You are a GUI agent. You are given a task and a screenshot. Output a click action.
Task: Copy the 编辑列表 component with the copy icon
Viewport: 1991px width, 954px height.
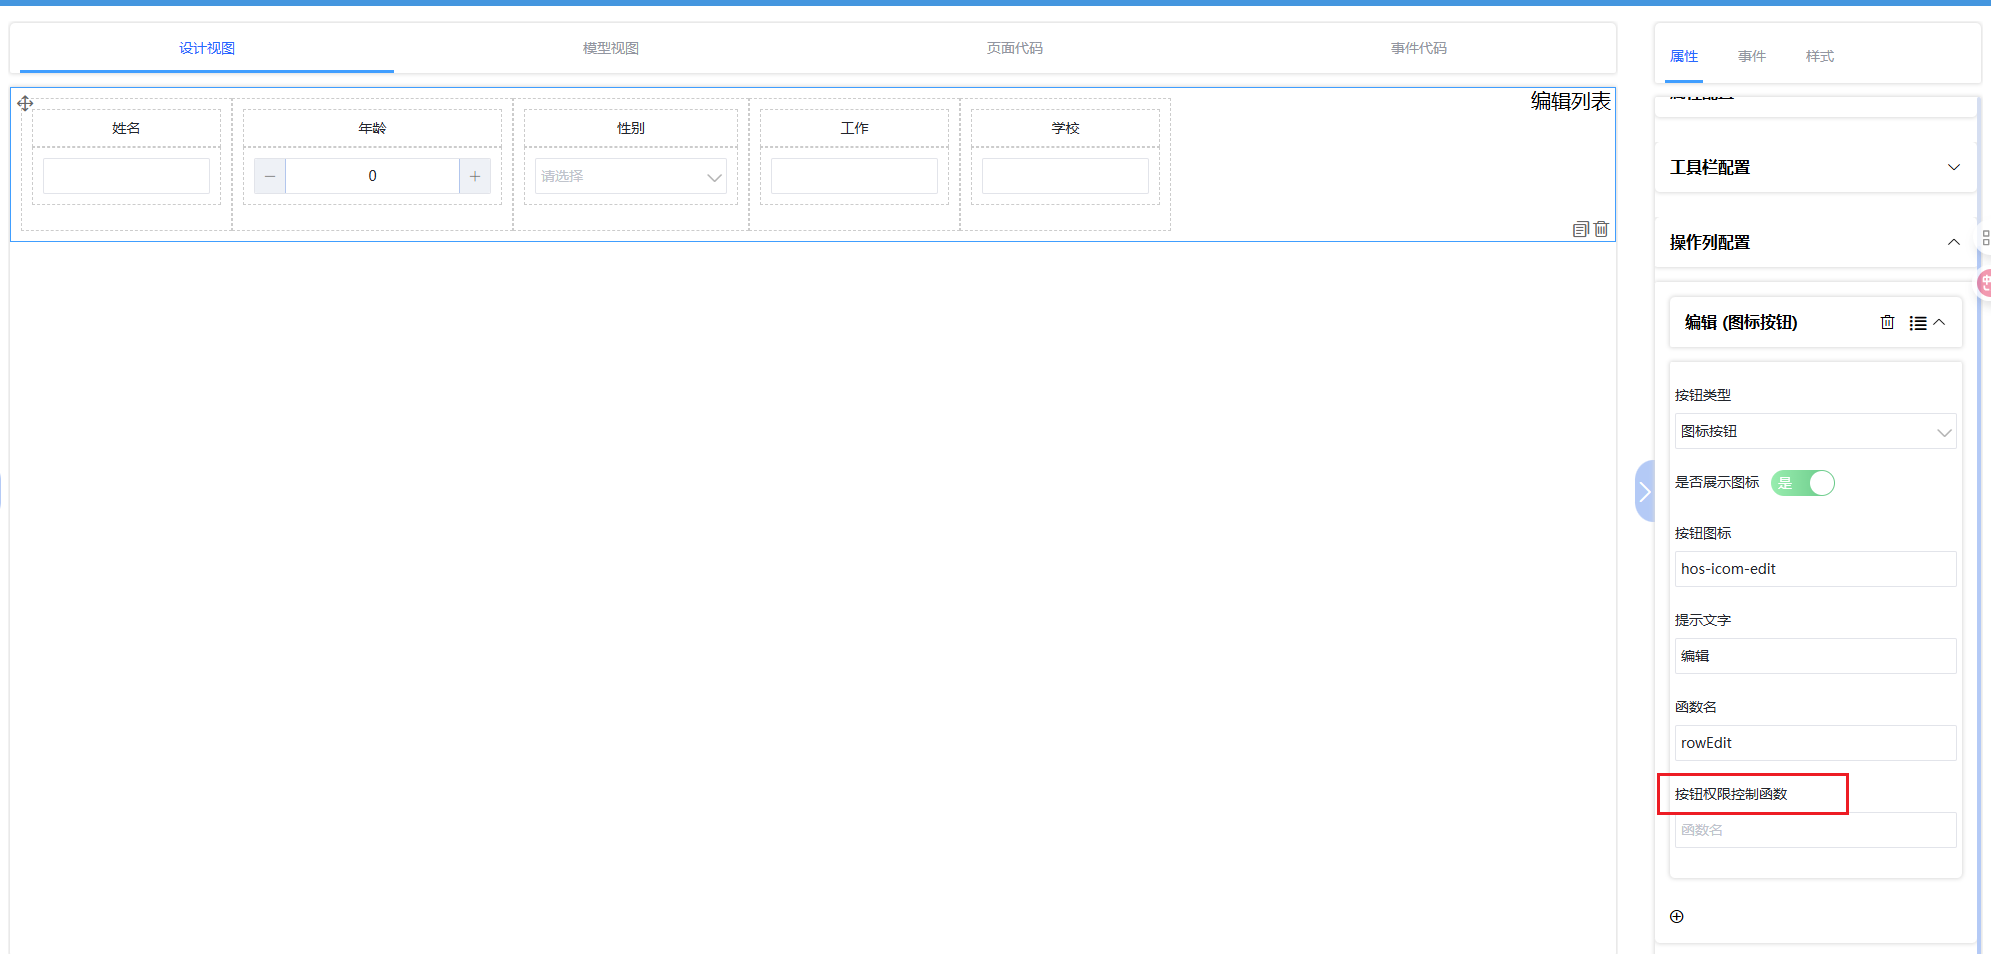[x=1580, y=229]
